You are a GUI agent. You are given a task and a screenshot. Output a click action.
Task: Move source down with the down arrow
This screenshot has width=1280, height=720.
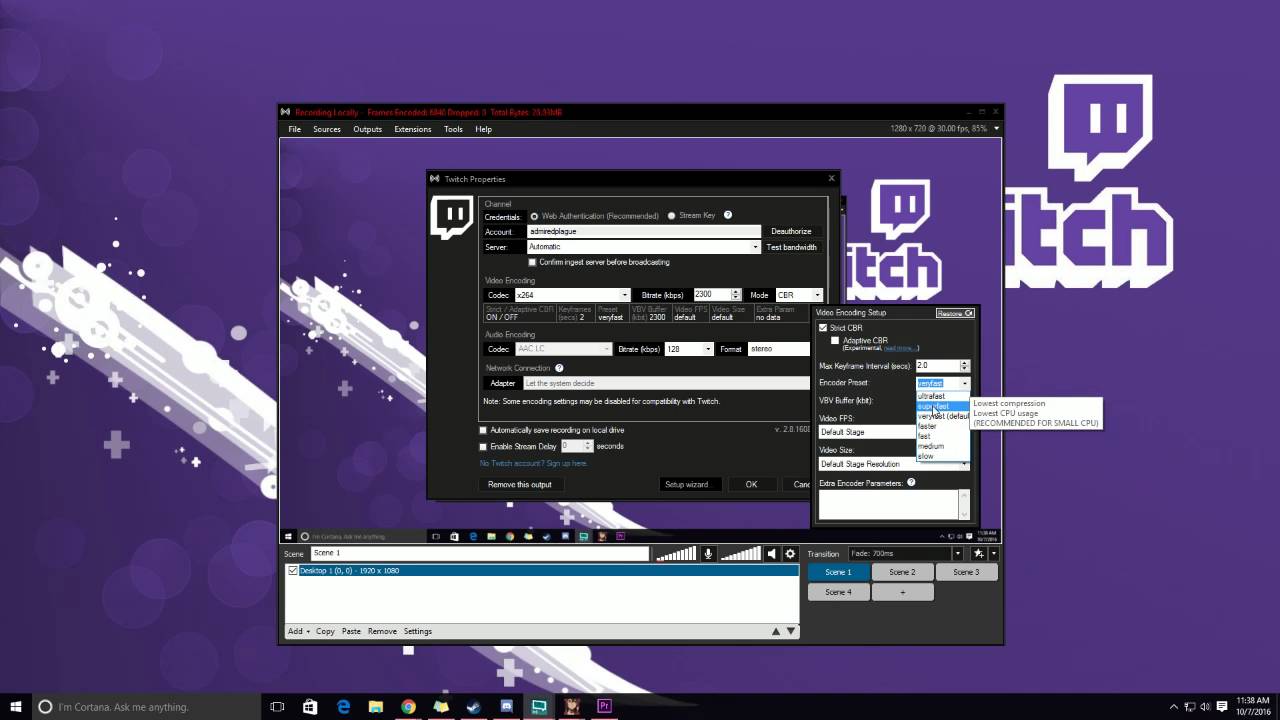(791, 631)
